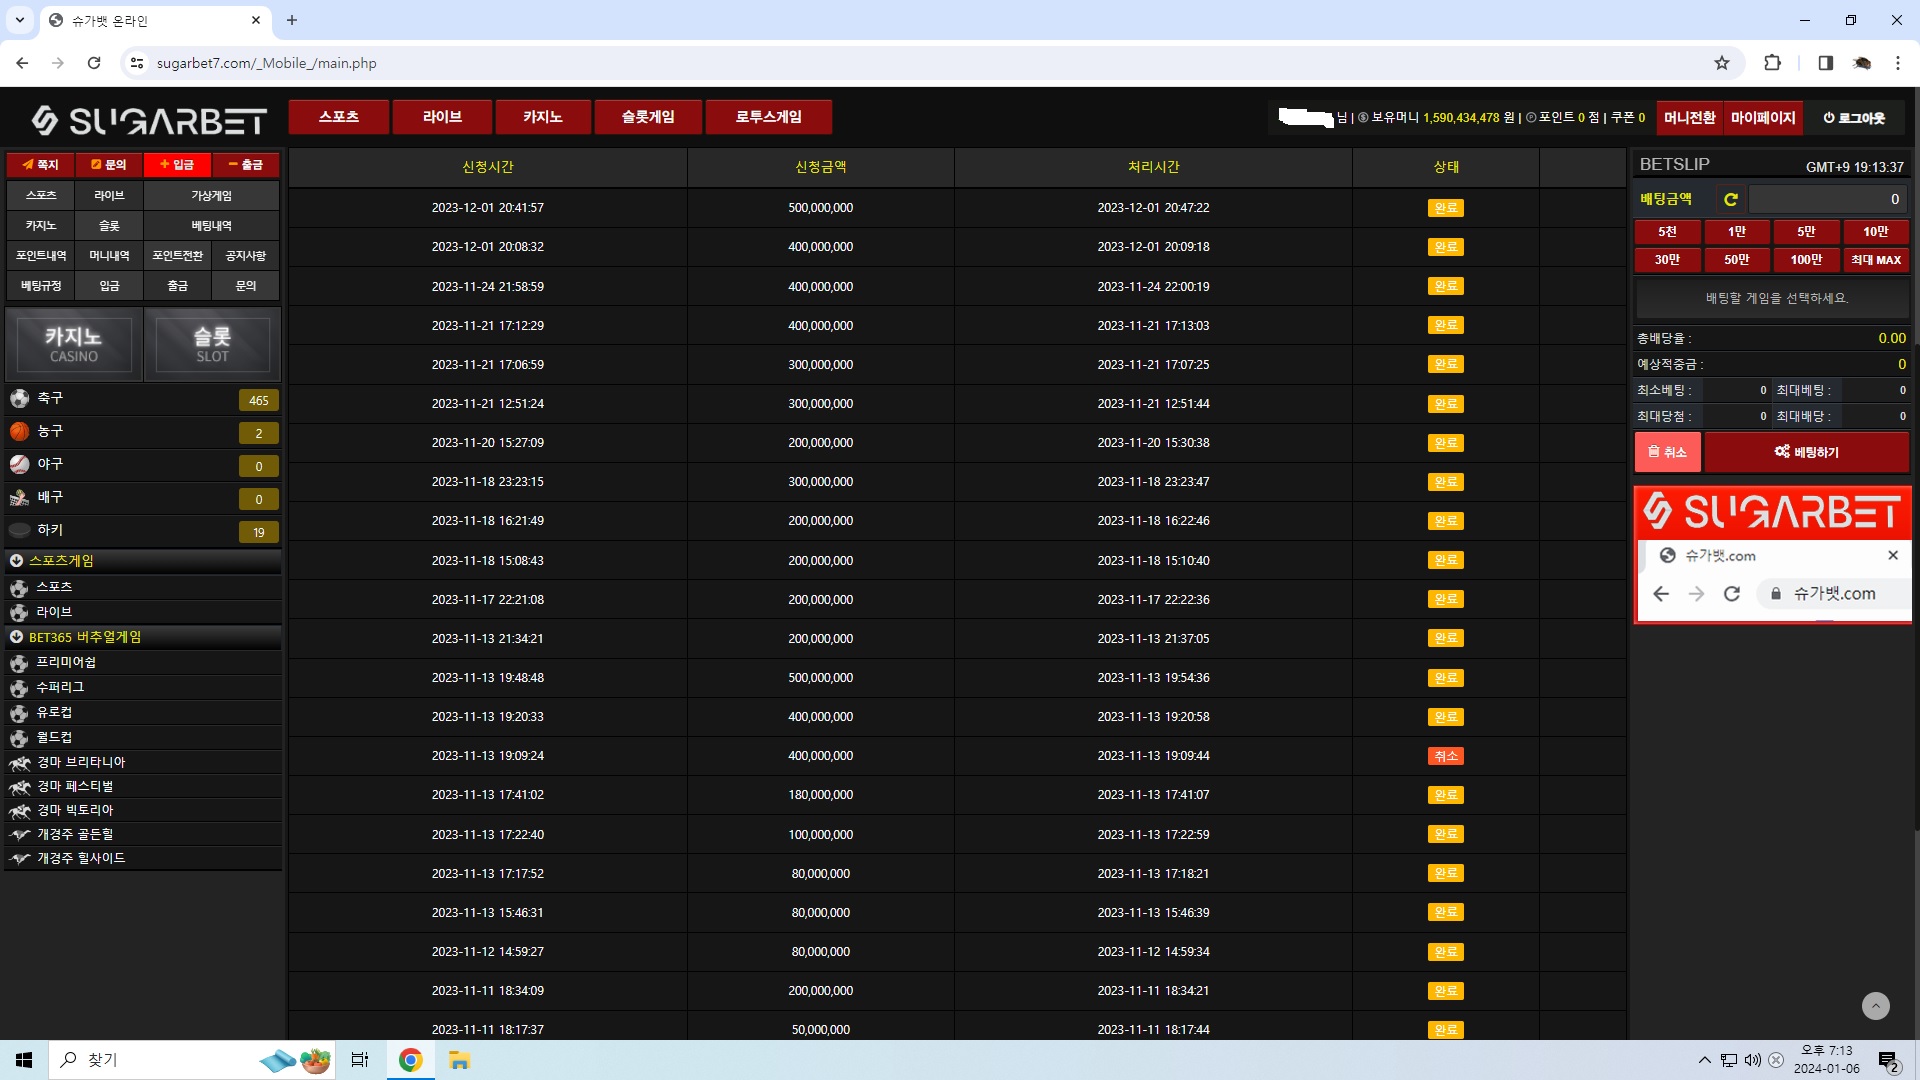
Task: Click the 머니전환 button
Action: click(x=1689, y=118)
